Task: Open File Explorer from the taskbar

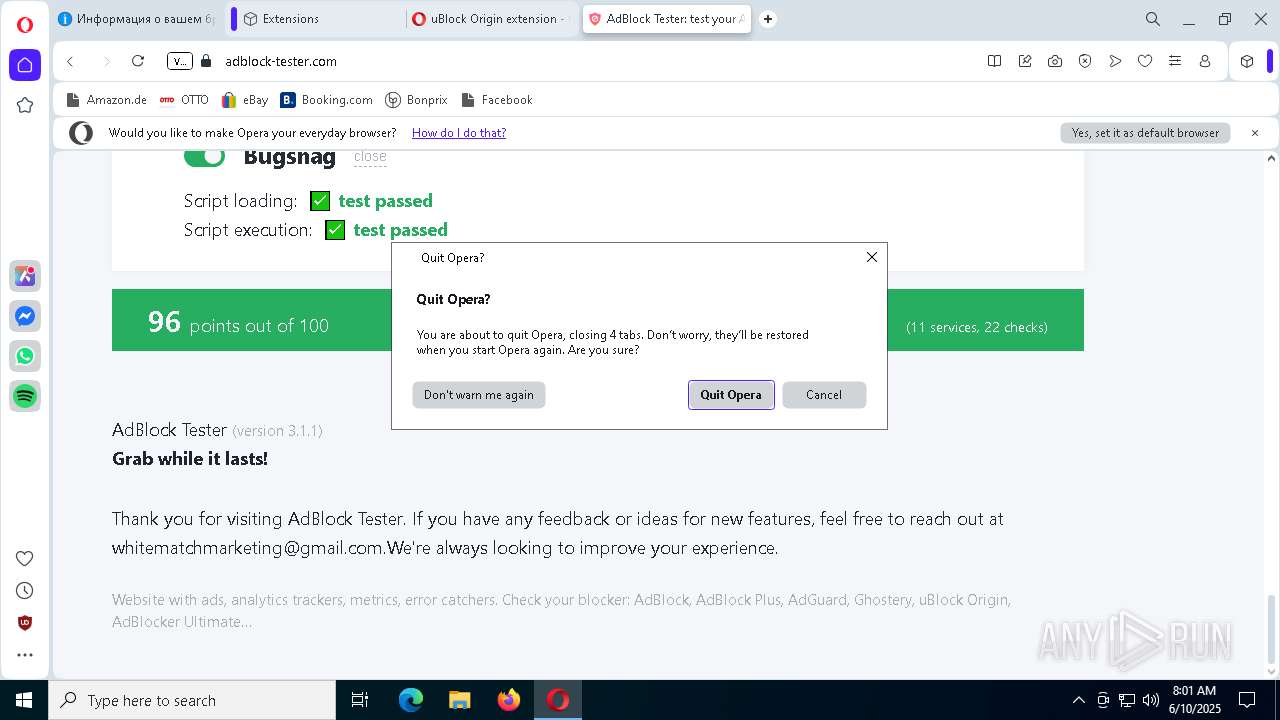Action: 459,700
